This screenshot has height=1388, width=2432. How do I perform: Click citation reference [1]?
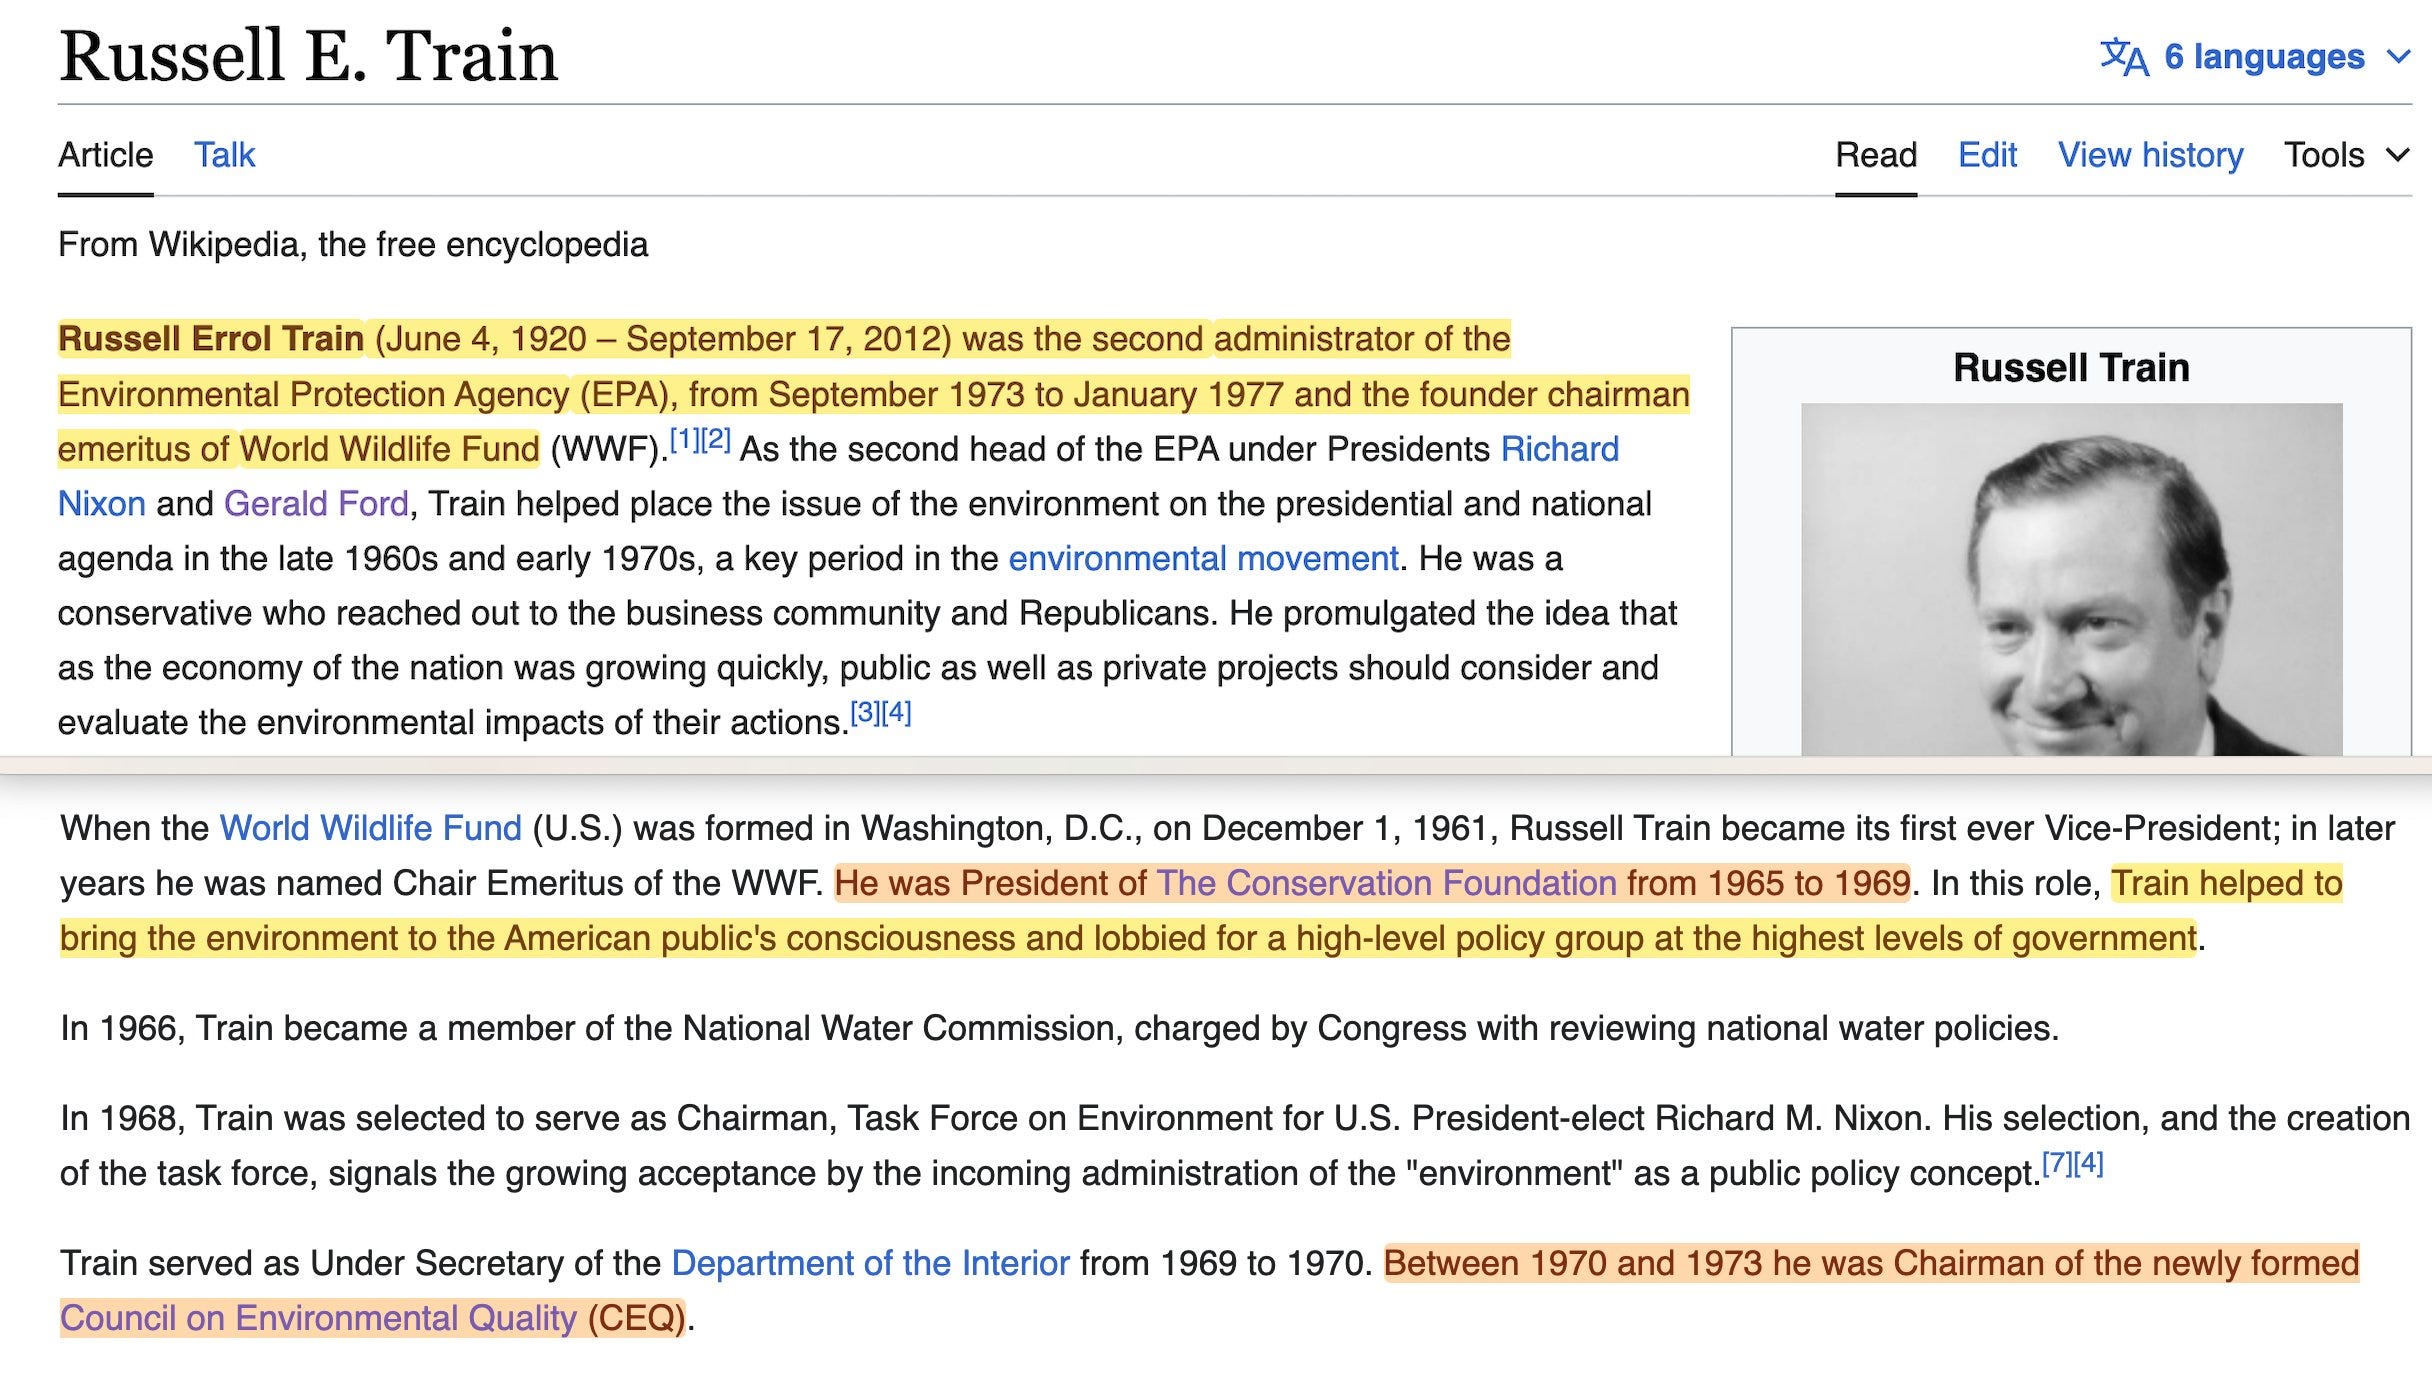pyautogui.click(x=683, y=439)
